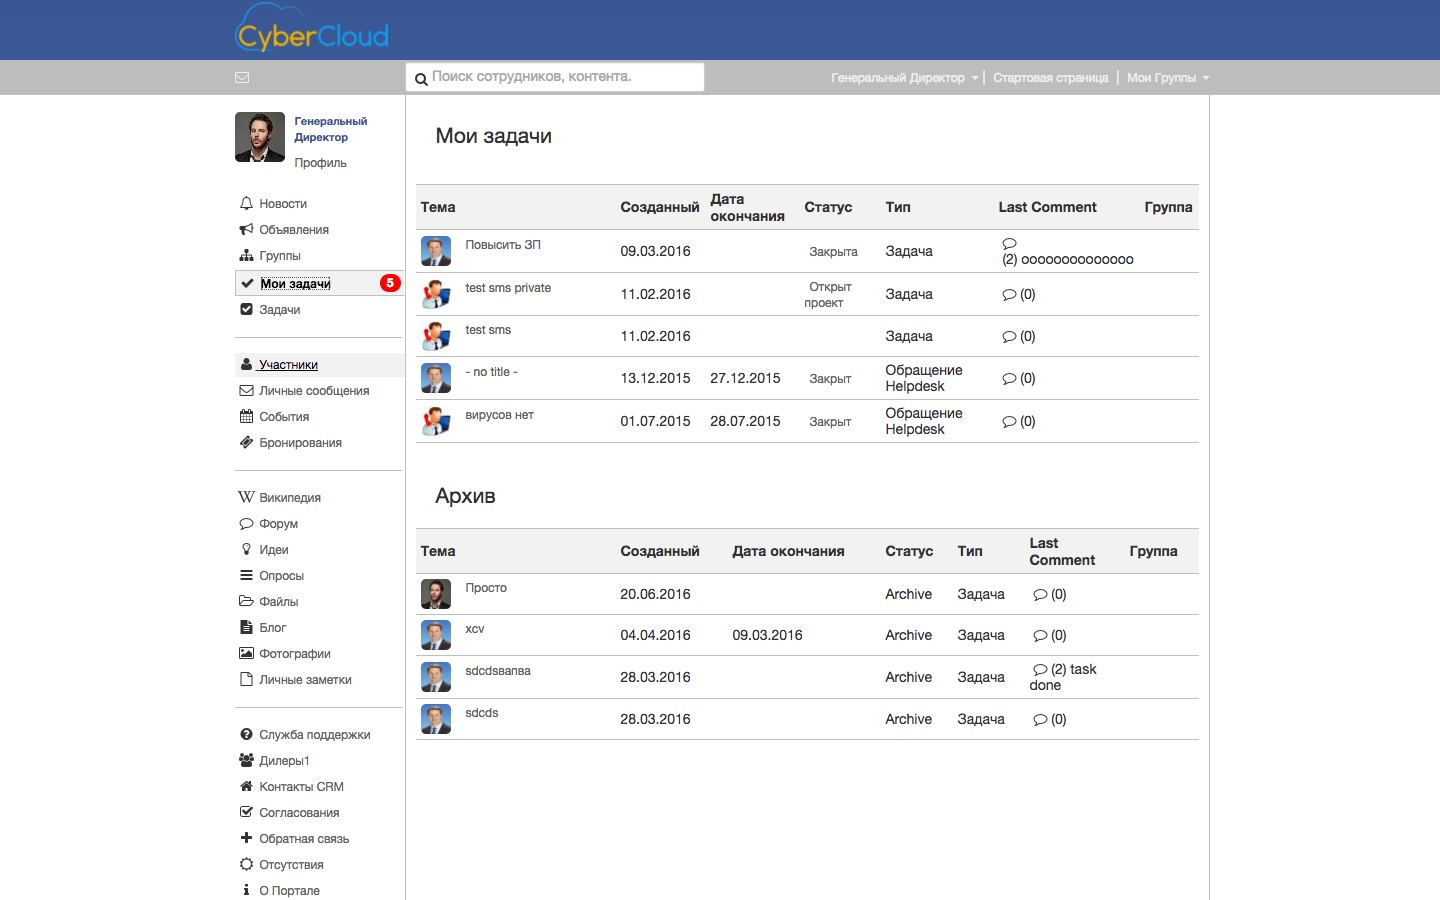
Task: Click the bell icon next to Новости
Action: coord(246,203)
